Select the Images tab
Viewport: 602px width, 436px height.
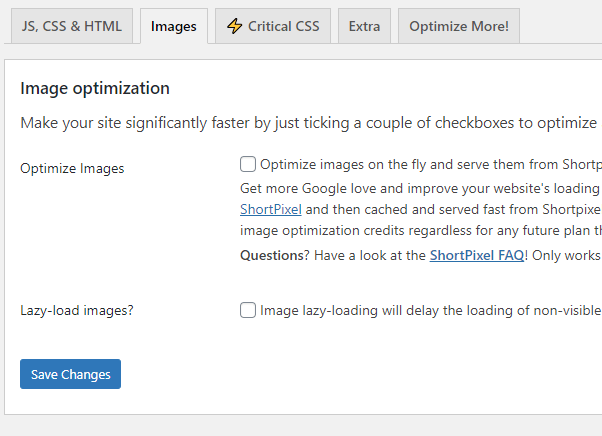pyautogui.click(x=174, y=26)
